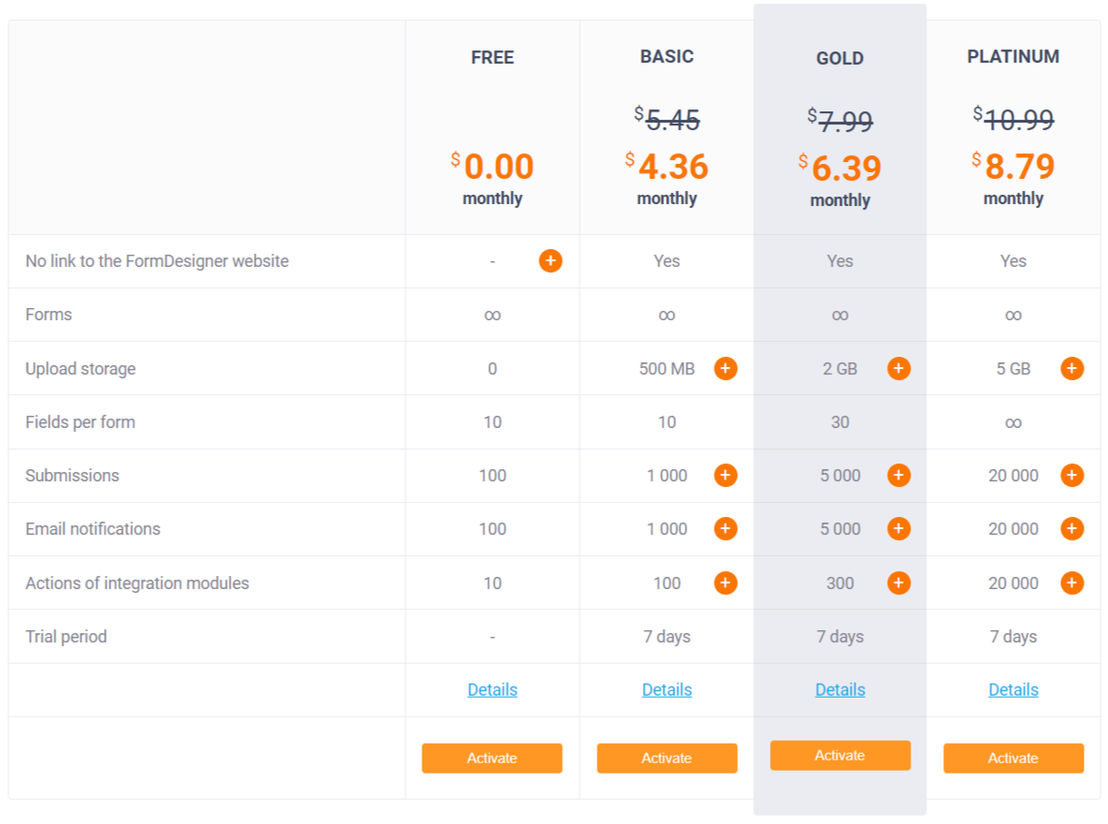Click the crossed-out $10.99 price
Image resolution: width=1108 pixels, height=824 pixels.
pos(1013,119)
